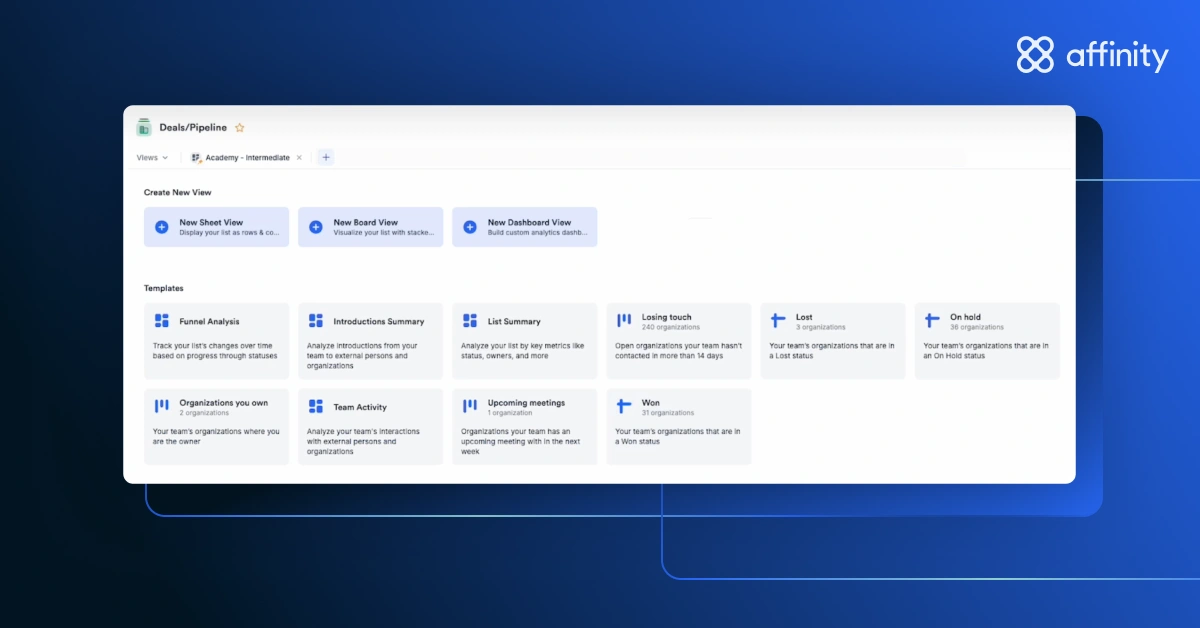1200x628 pixels.
Task: Click the Deals/Pipeline list icon
Action: (x=143, y=127)
